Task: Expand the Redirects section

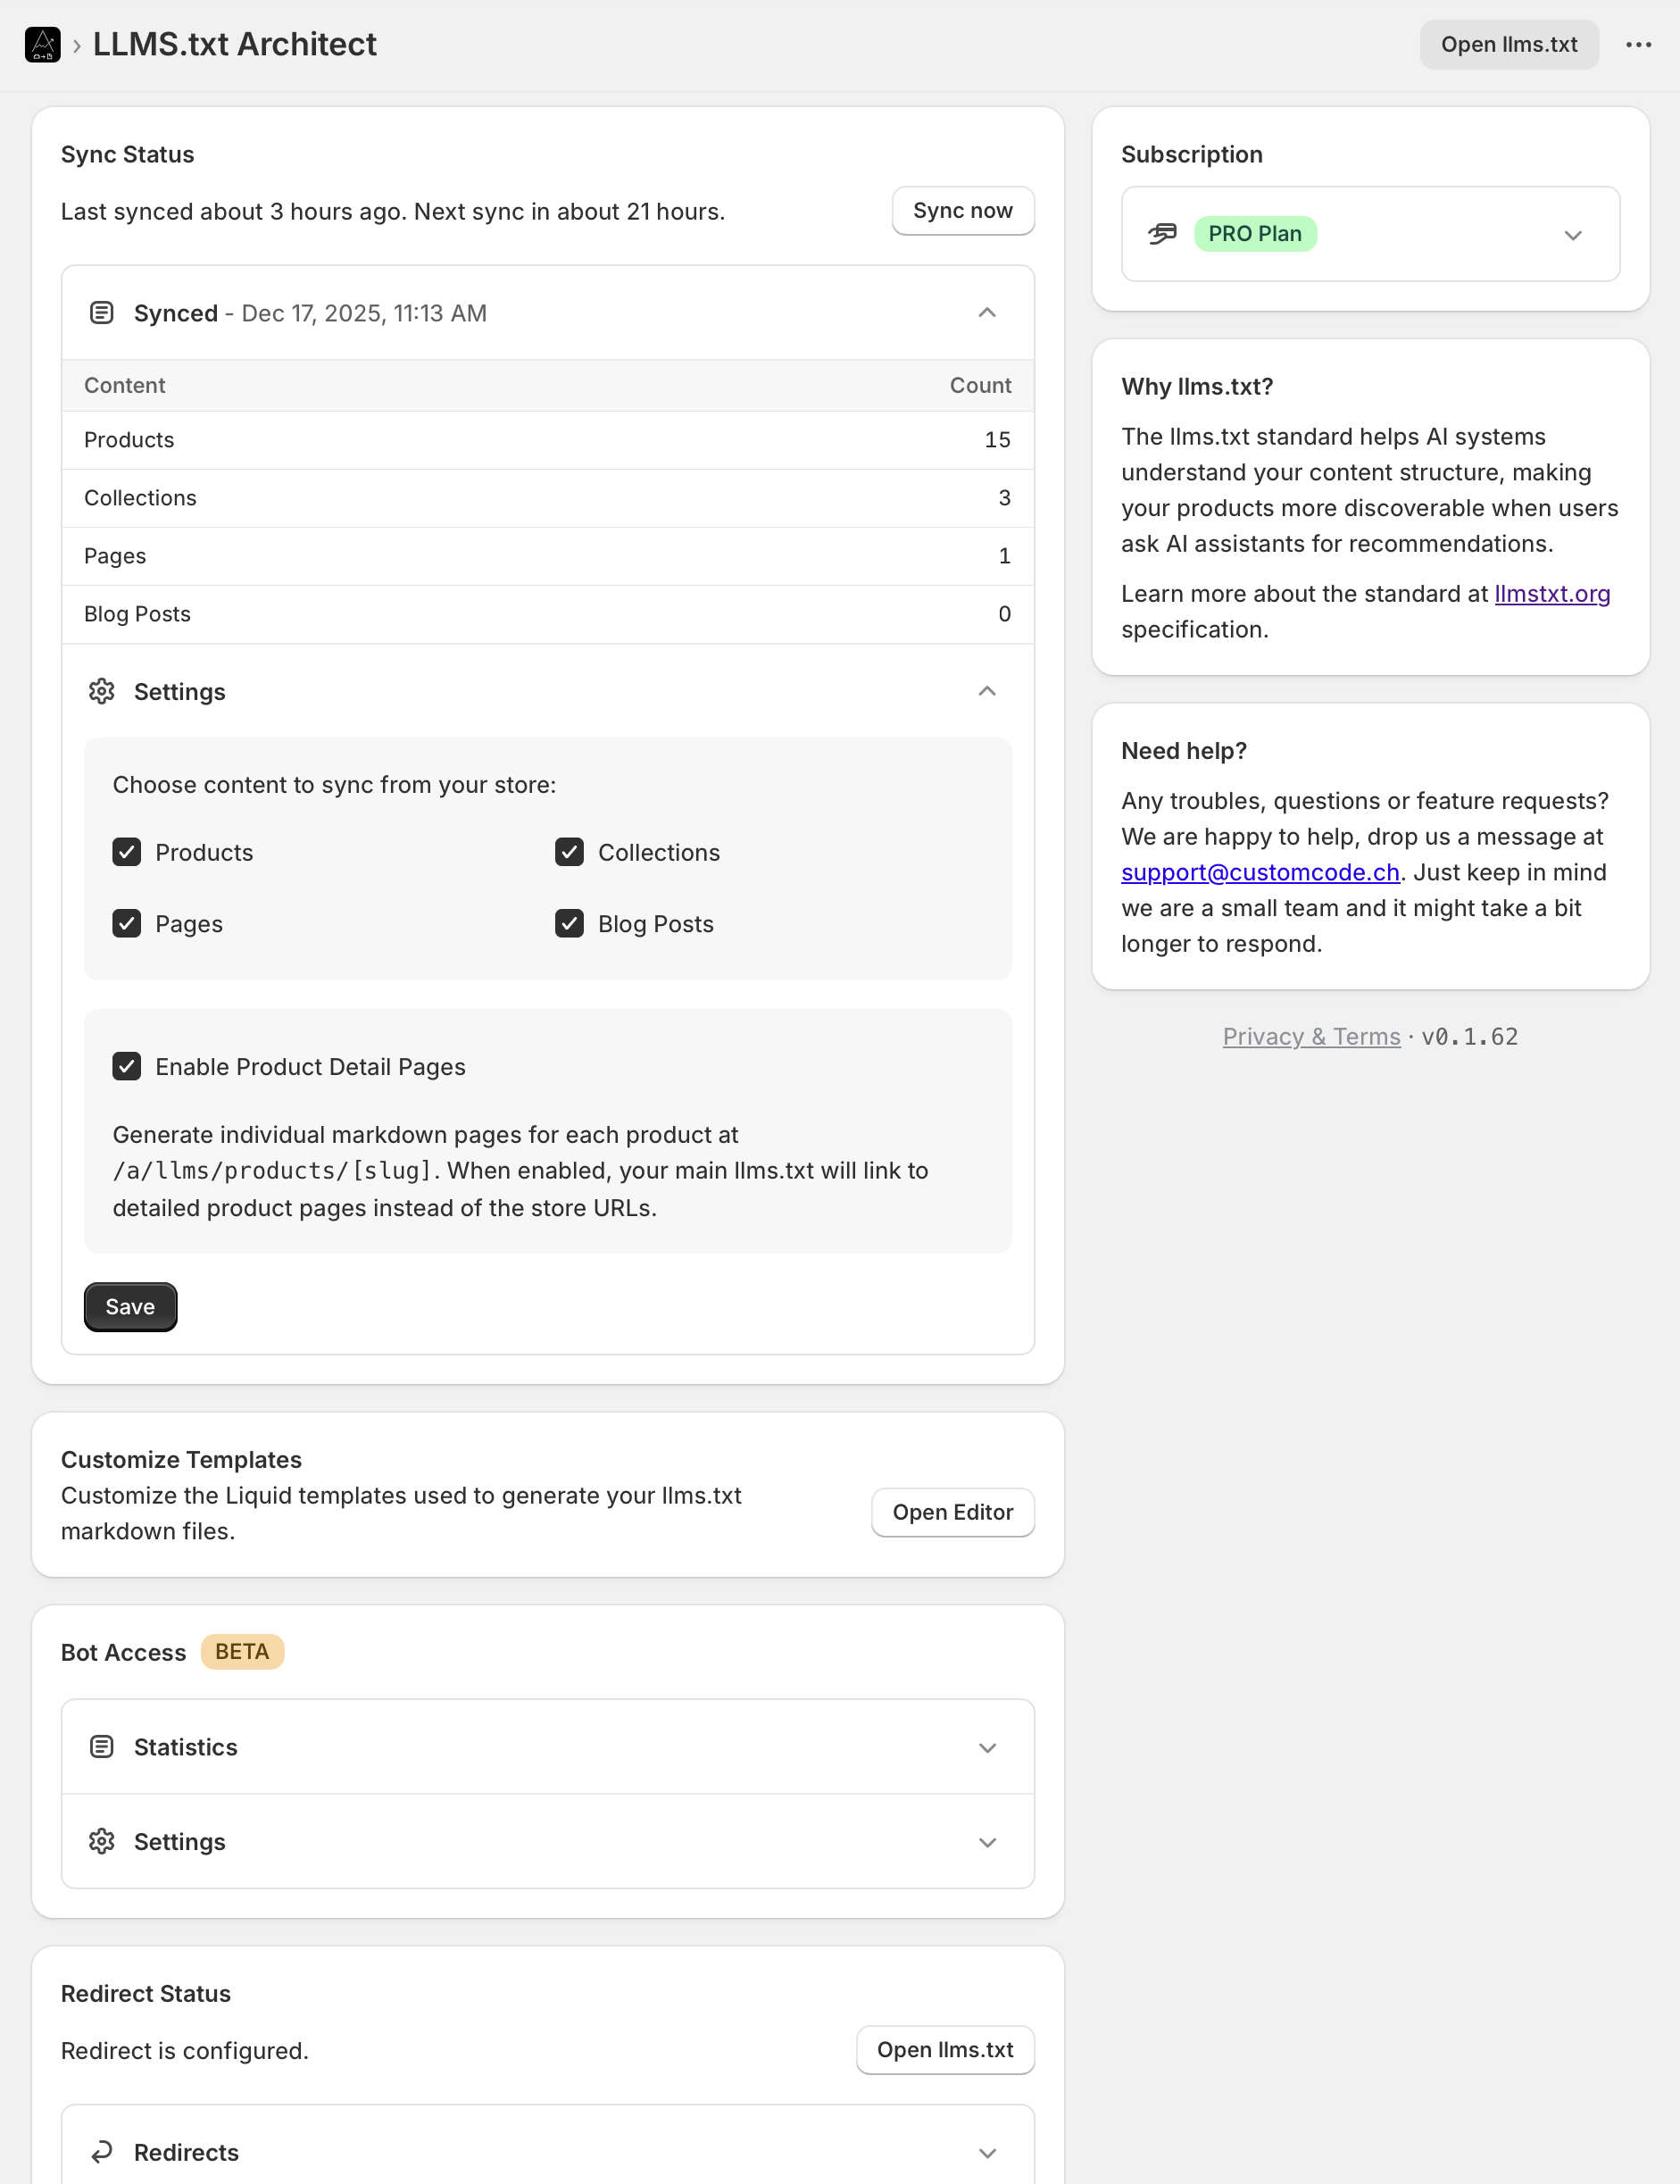Action: [987, 2153]
